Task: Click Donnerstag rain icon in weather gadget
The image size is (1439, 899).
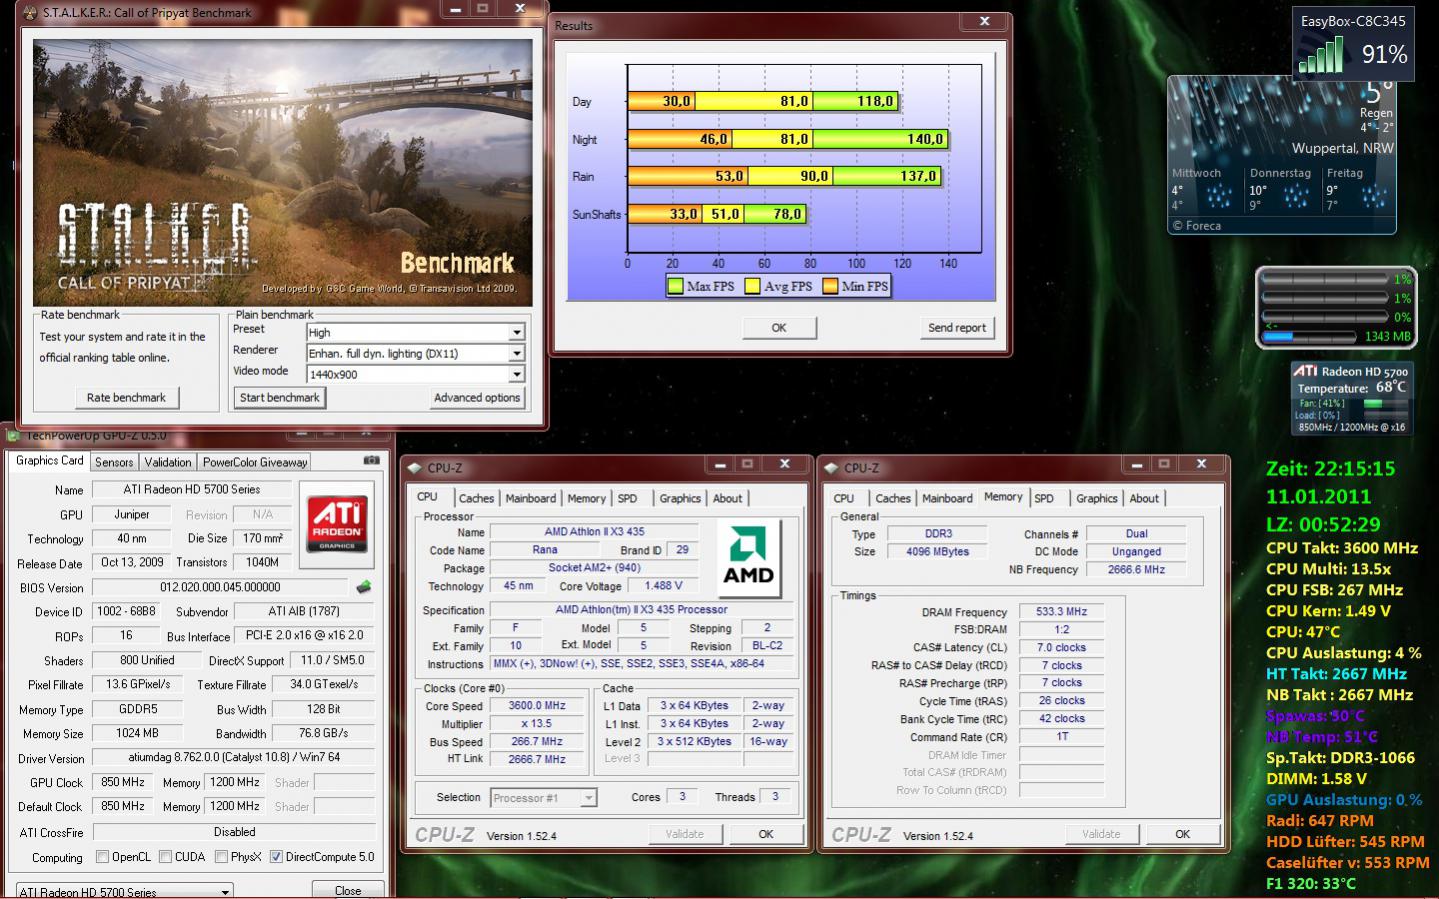Action: (1296, 195)
